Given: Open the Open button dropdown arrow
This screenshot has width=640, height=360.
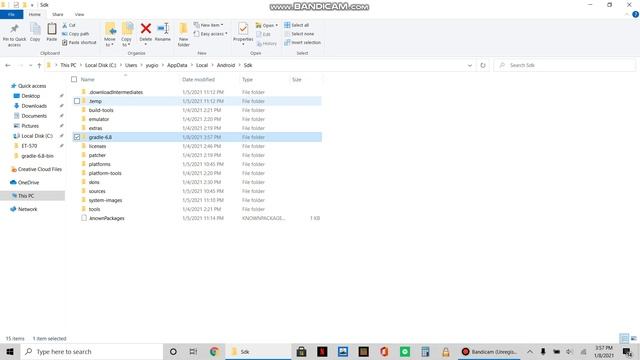Looking at the screenshot, I should tap(276, 25).
